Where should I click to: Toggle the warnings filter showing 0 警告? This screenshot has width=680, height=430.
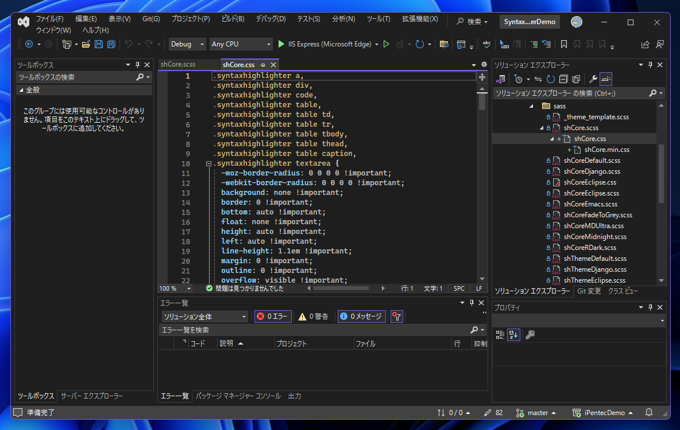point(314,316)
